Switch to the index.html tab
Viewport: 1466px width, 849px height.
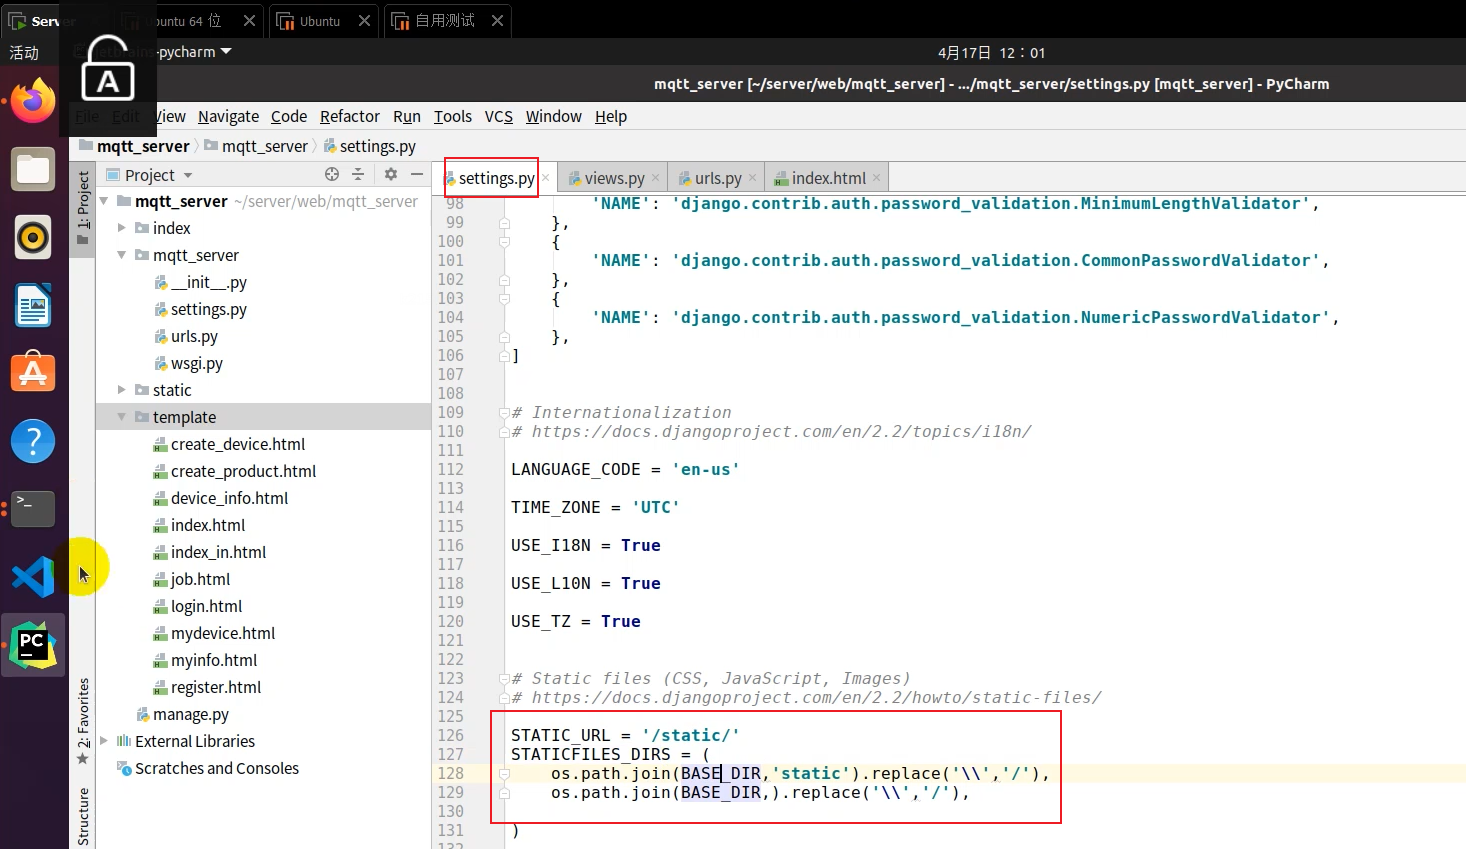tap(828, 178)
